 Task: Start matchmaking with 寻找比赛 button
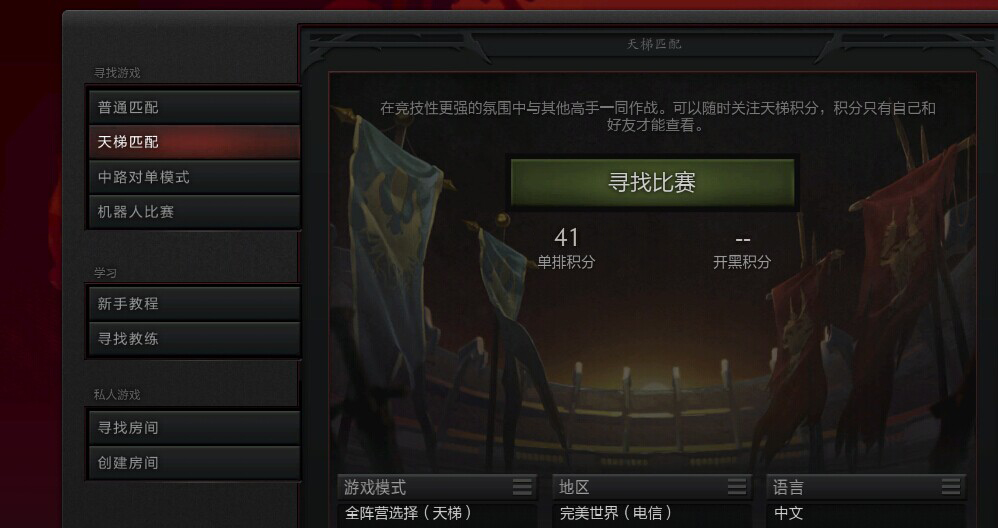point(652,182)
